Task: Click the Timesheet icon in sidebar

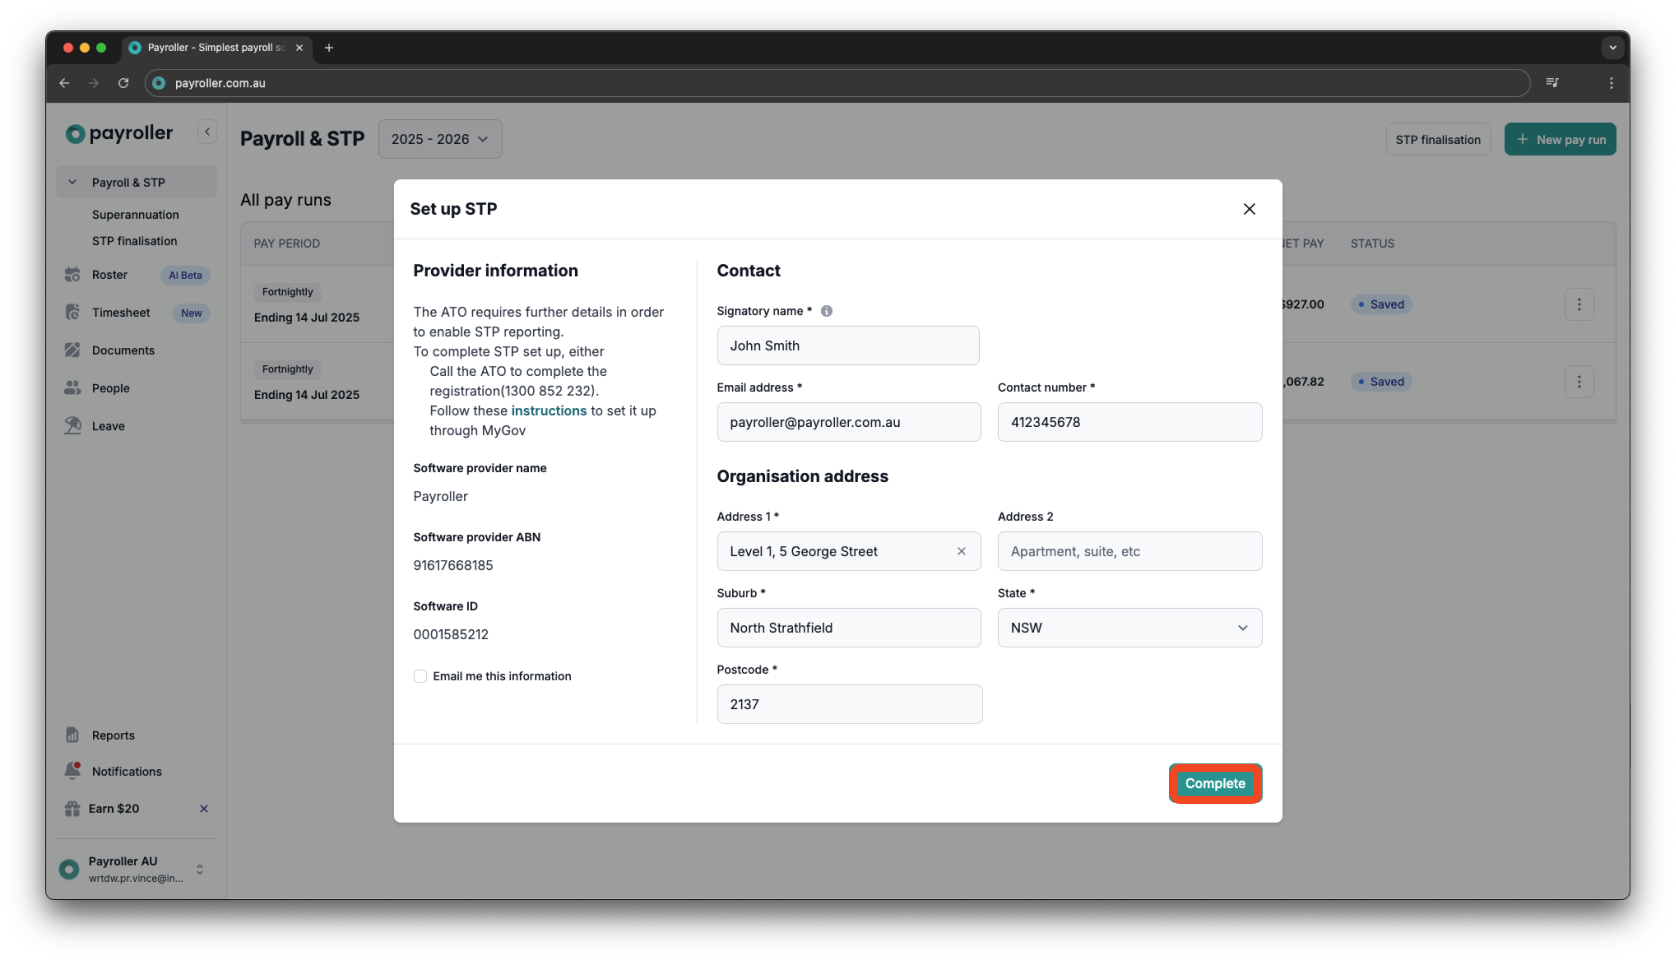Action: 72,313
